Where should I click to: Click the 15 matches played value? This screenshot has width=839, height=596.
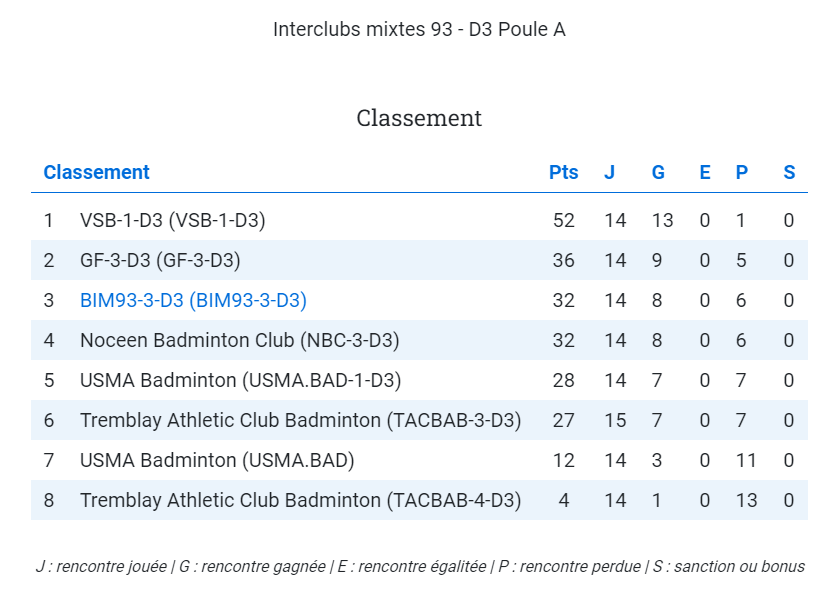[615, 420]
